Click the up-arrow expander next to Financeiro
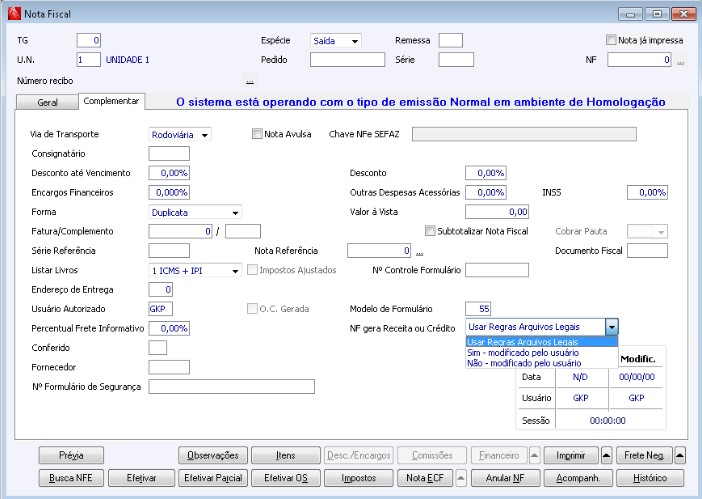The width and height of the screenshot is (702, 499). tap(535, 456)
